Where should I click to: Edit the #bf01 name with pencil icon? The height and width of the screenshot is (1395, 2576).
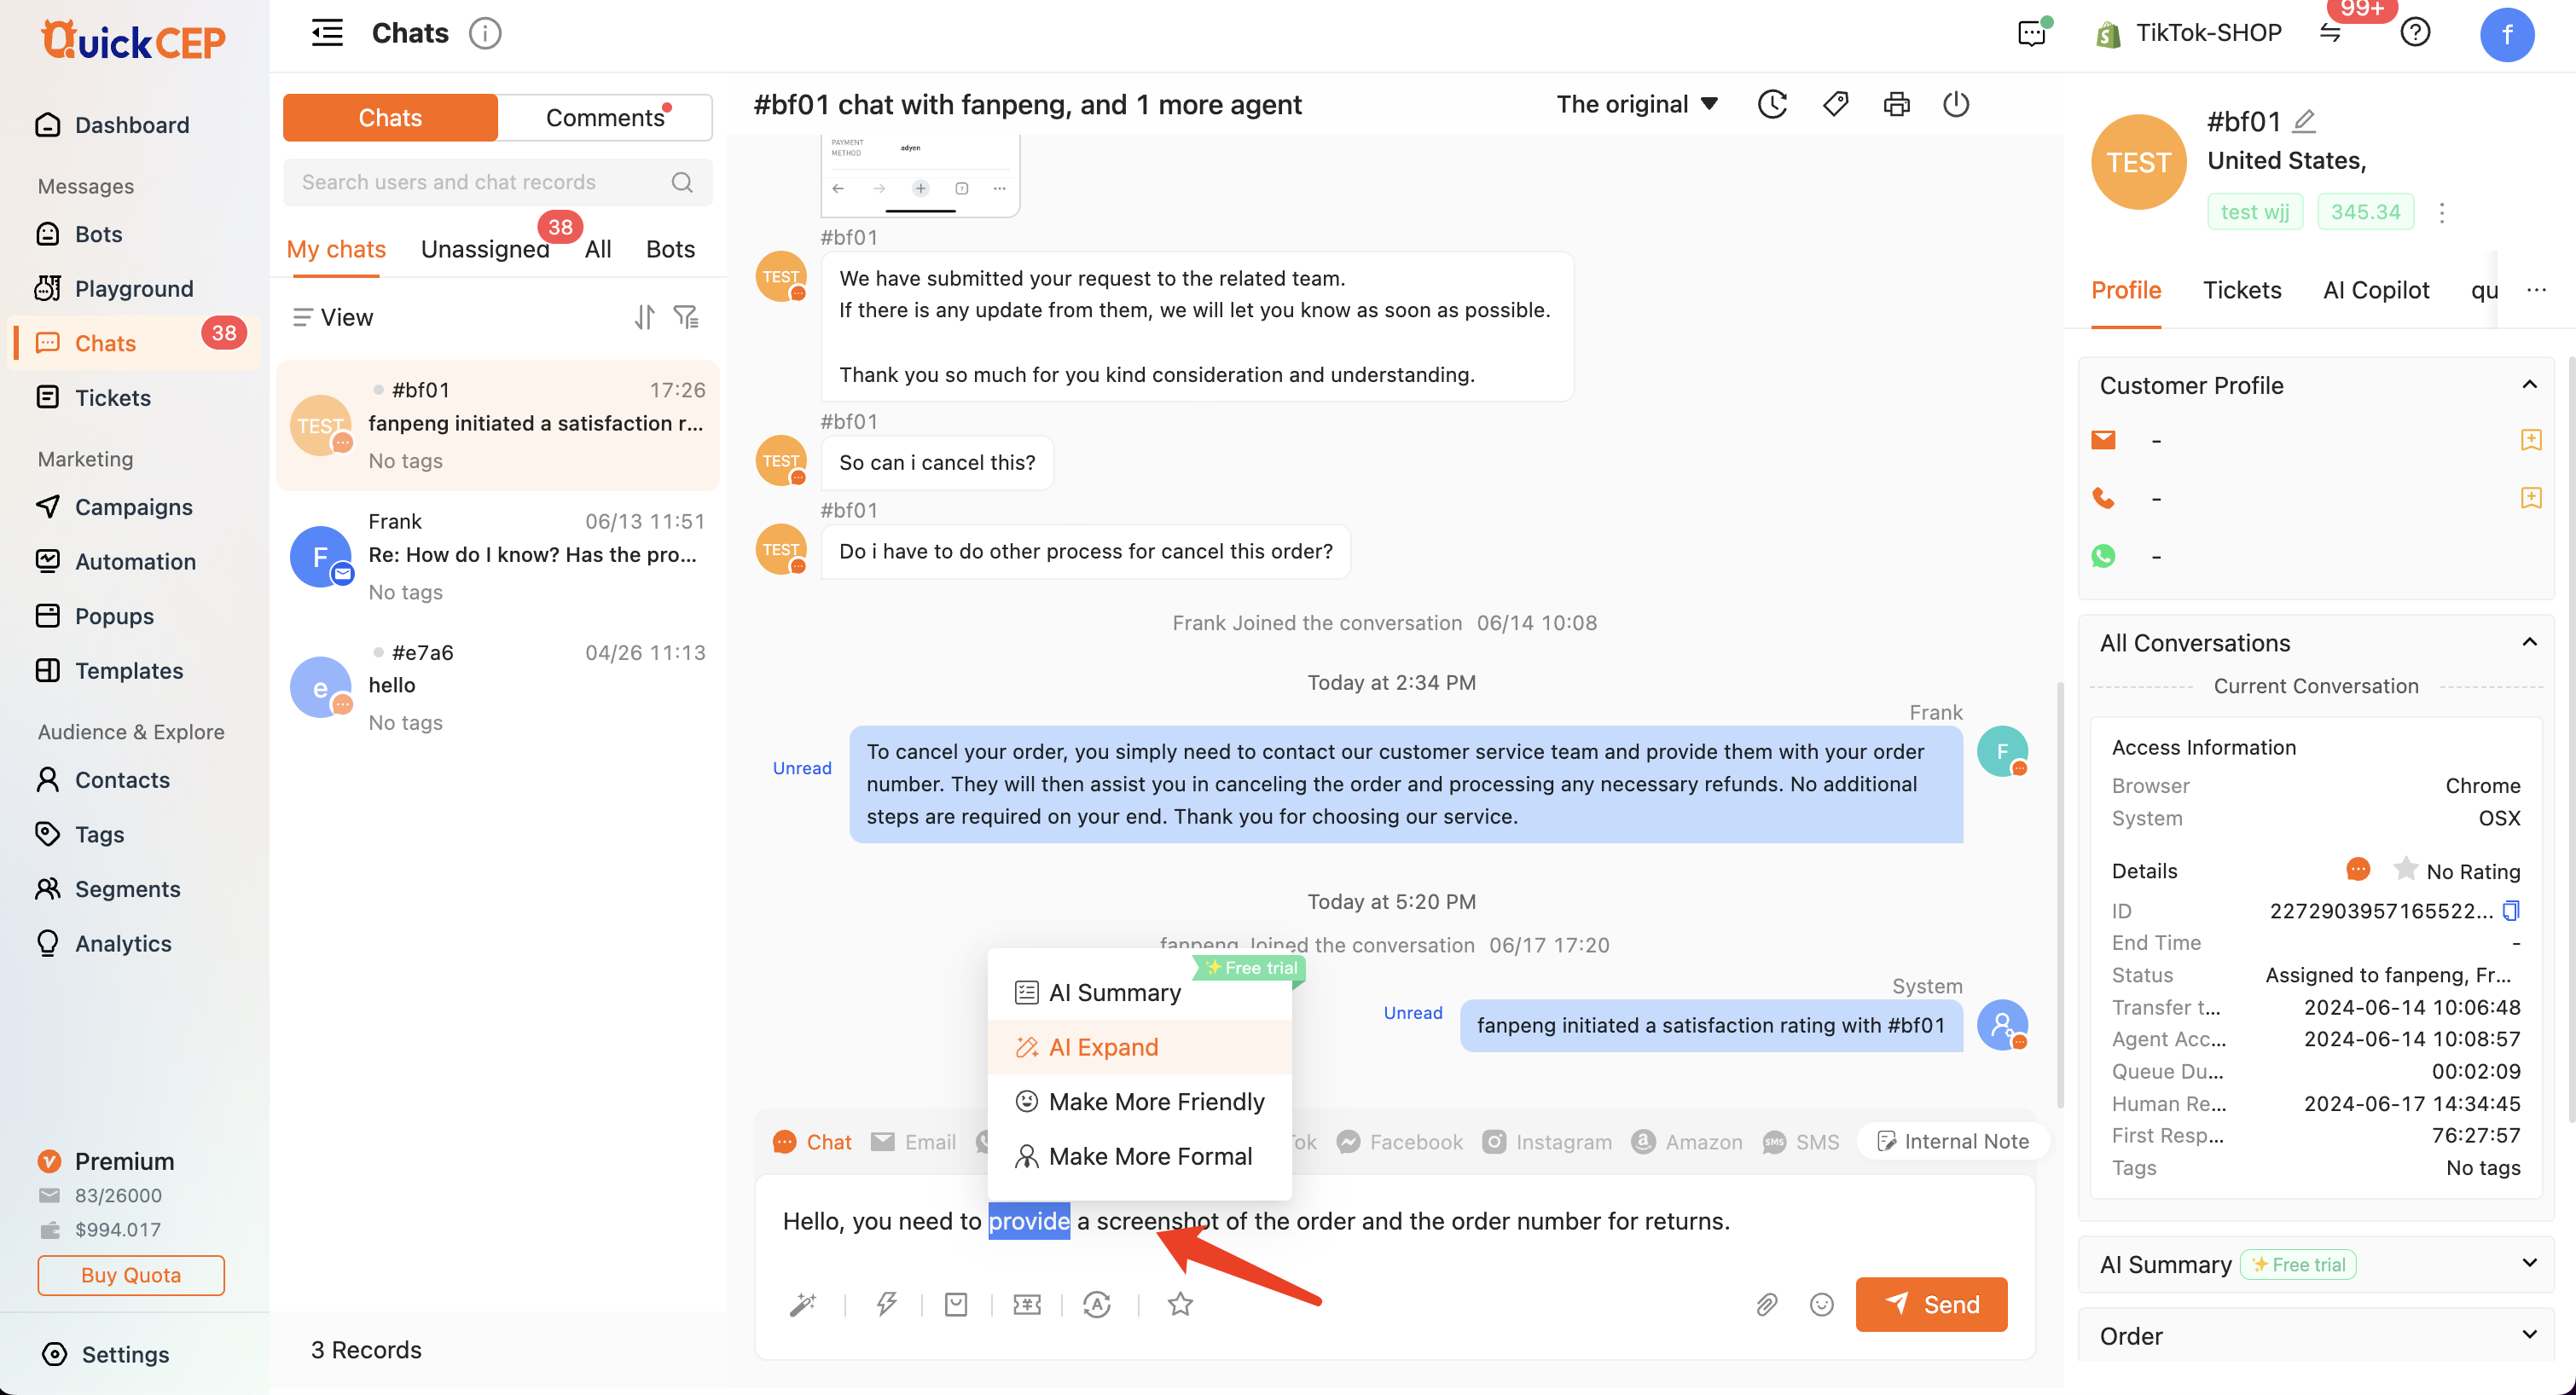tap(2304, 121)
